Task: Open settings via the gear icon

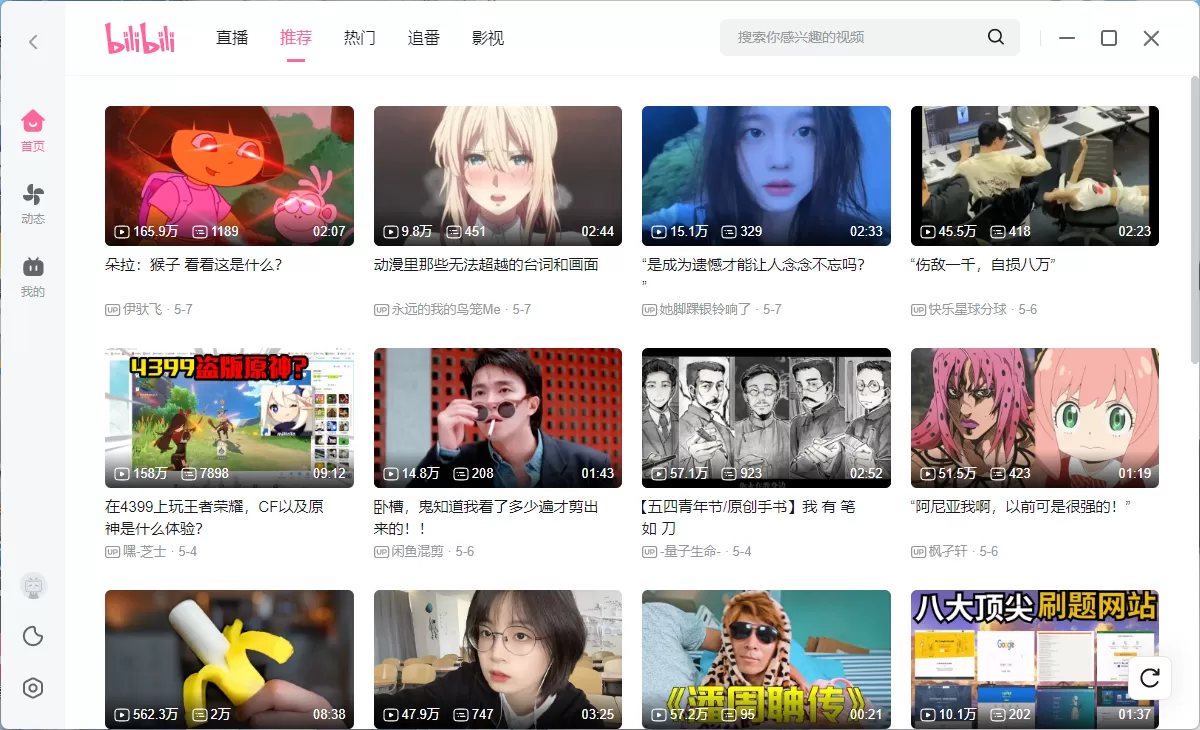Action: click(33, 688)
